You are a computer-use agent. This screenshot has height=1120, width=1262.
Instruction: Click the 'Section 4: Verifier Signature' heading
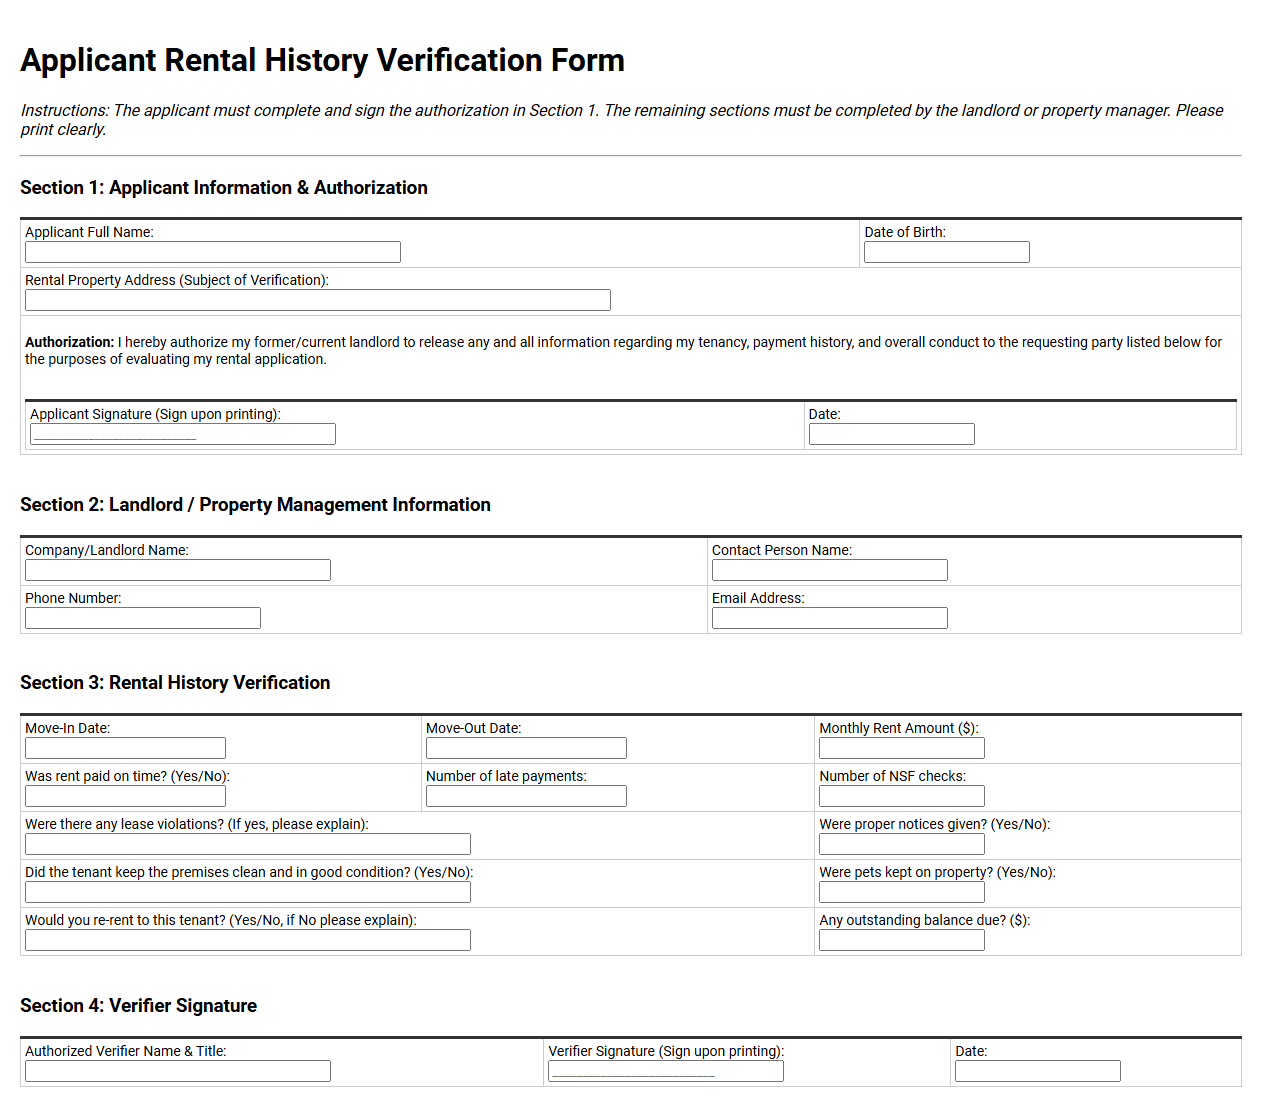138,1006
